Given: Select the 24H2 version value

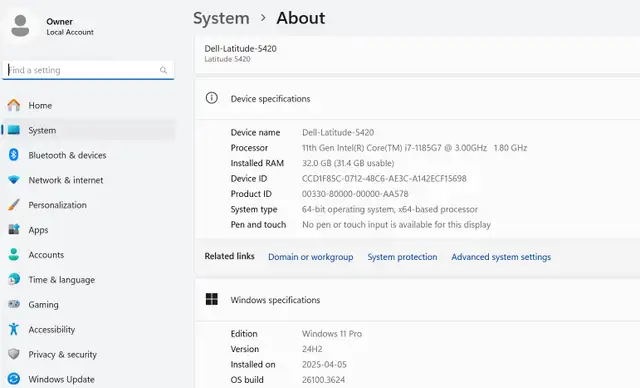Looking at the screenshot, I should coord(312,349).
